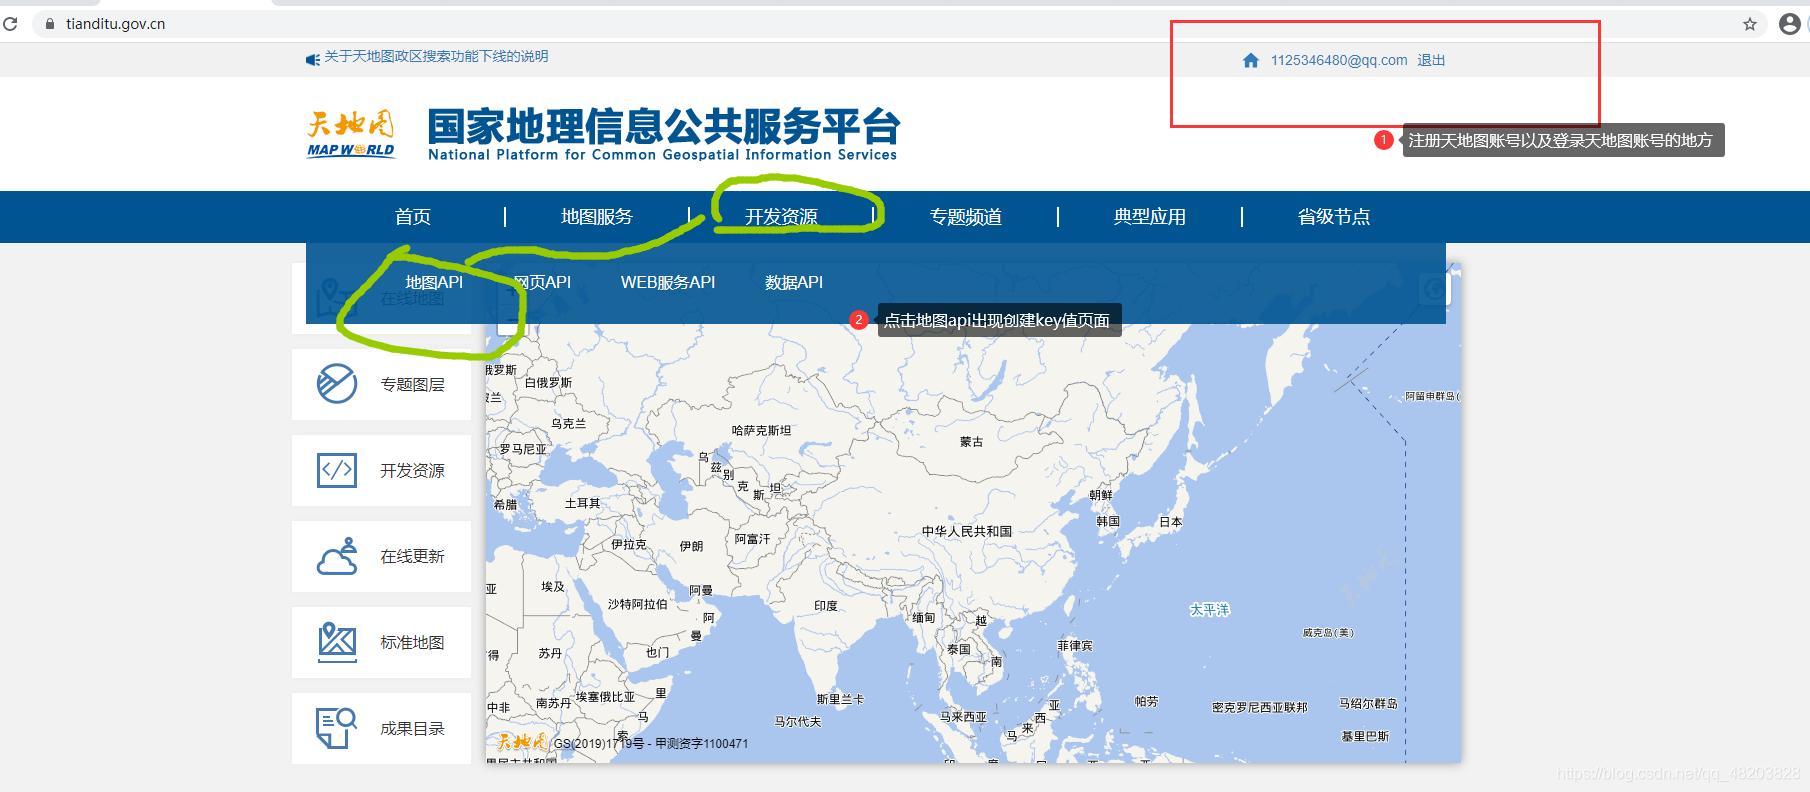This screenshot has width=1810, height=792.
Task: Click the 专题图层 globe icon
Action: (x=337, y=384)
